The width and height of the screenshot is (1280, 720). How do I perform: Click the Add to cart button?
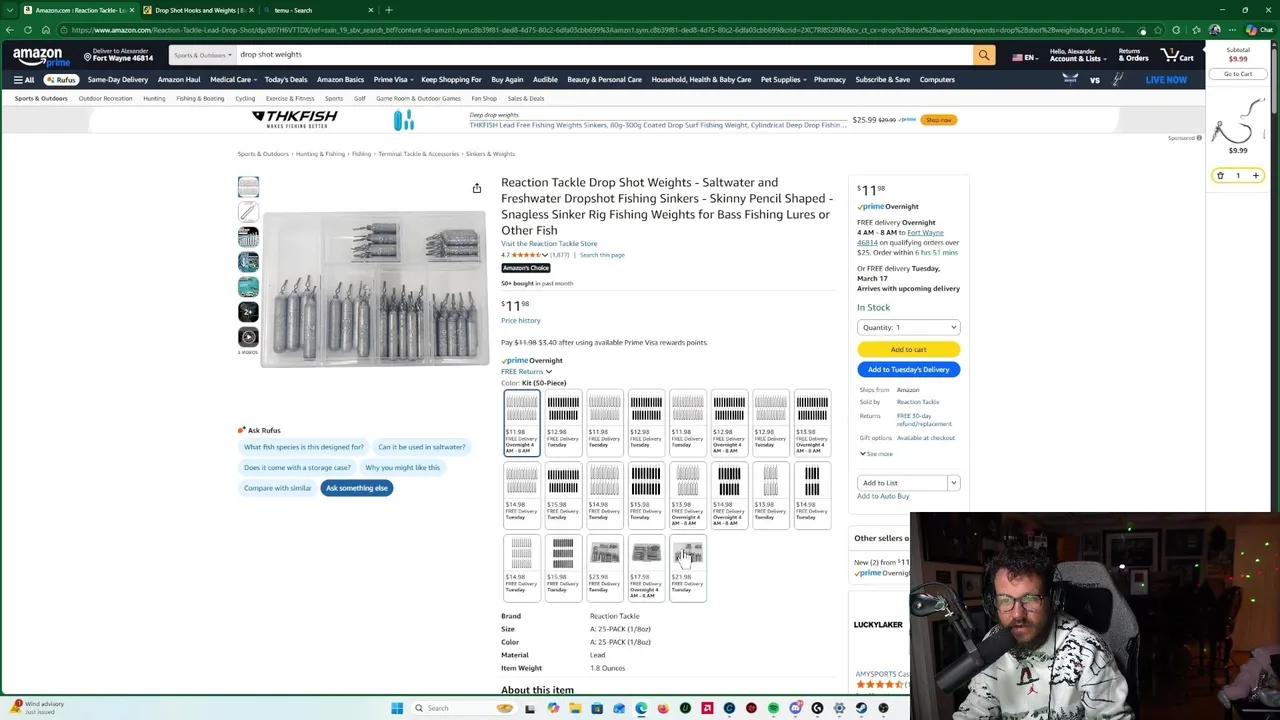tap(908, 349)
